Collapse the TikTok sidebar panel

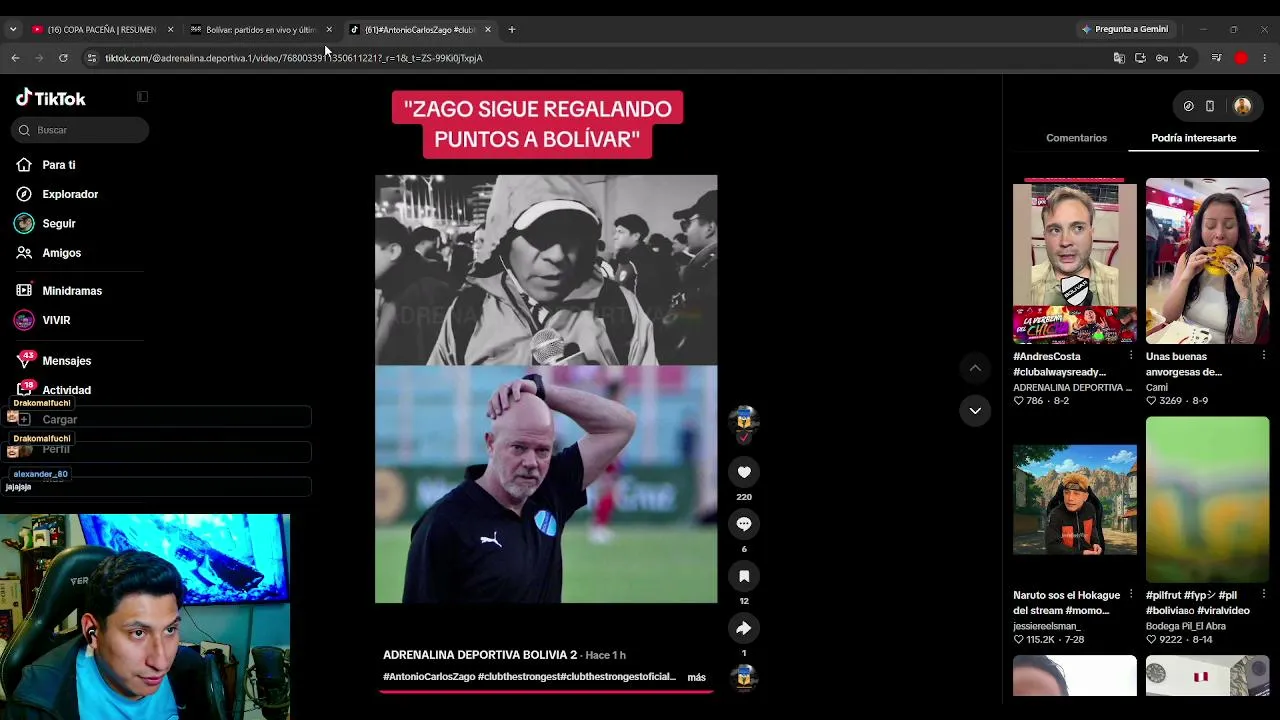[x=142, y=97]
